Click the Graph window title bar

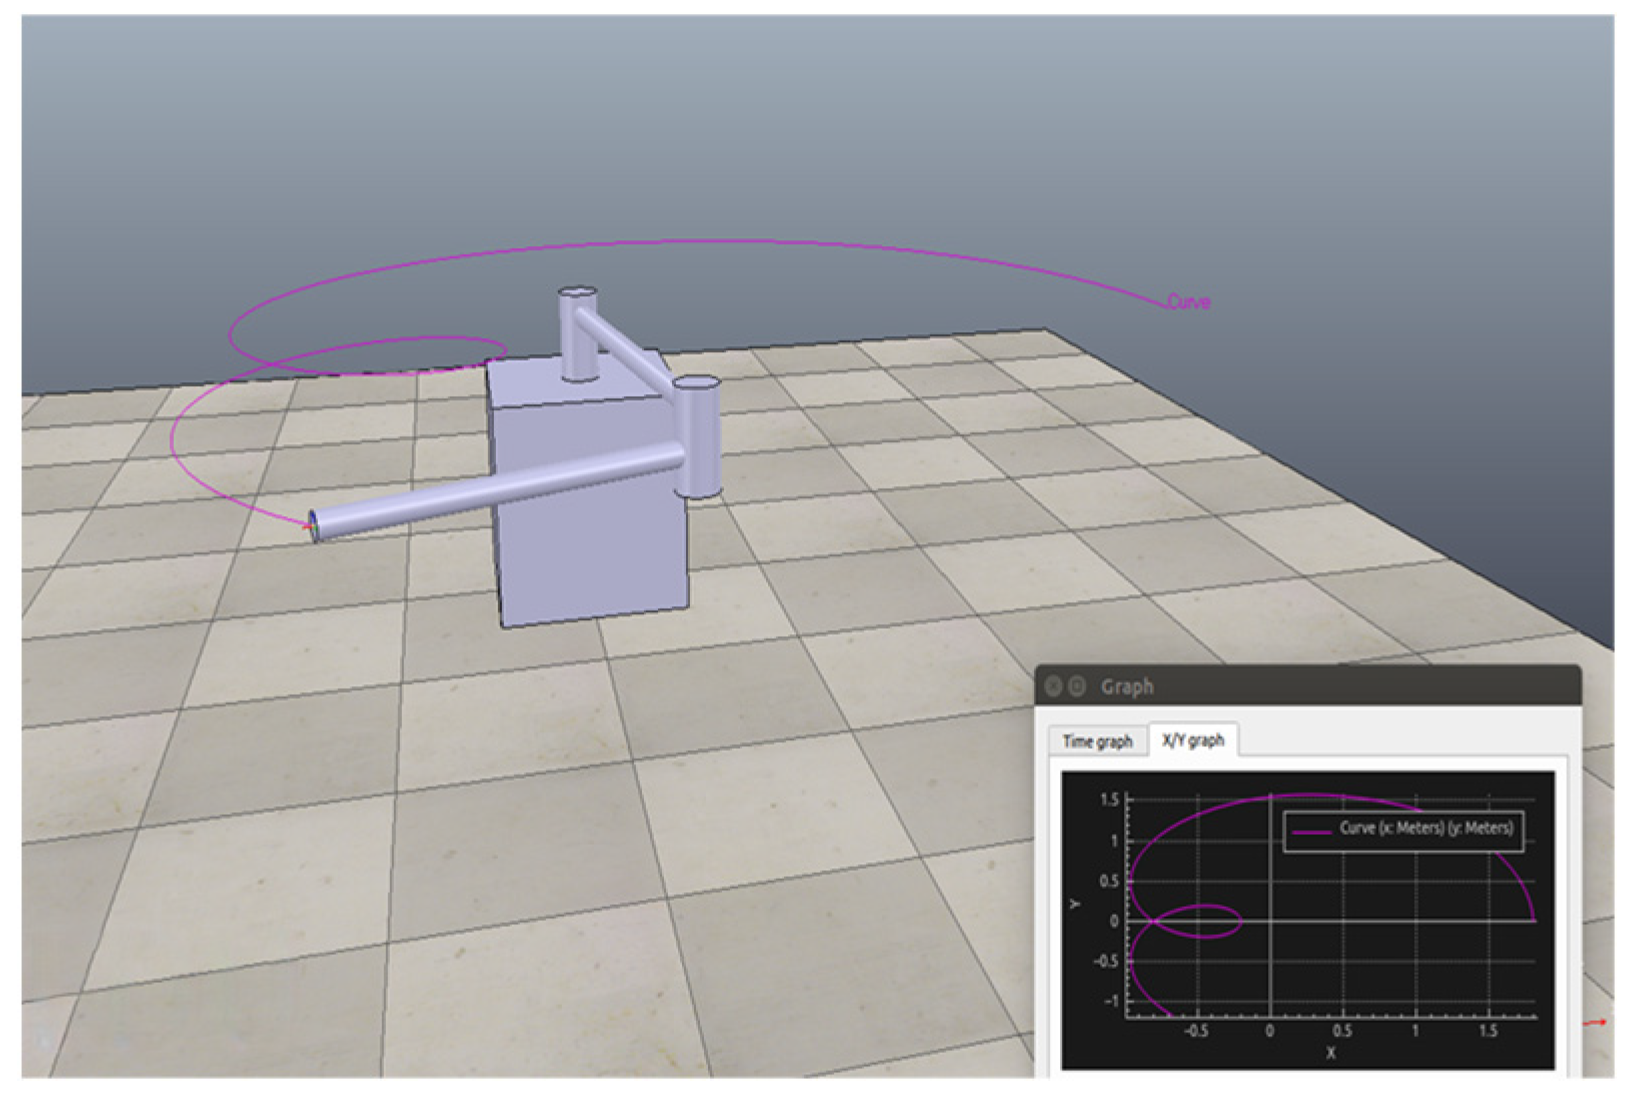[1308, 686]
